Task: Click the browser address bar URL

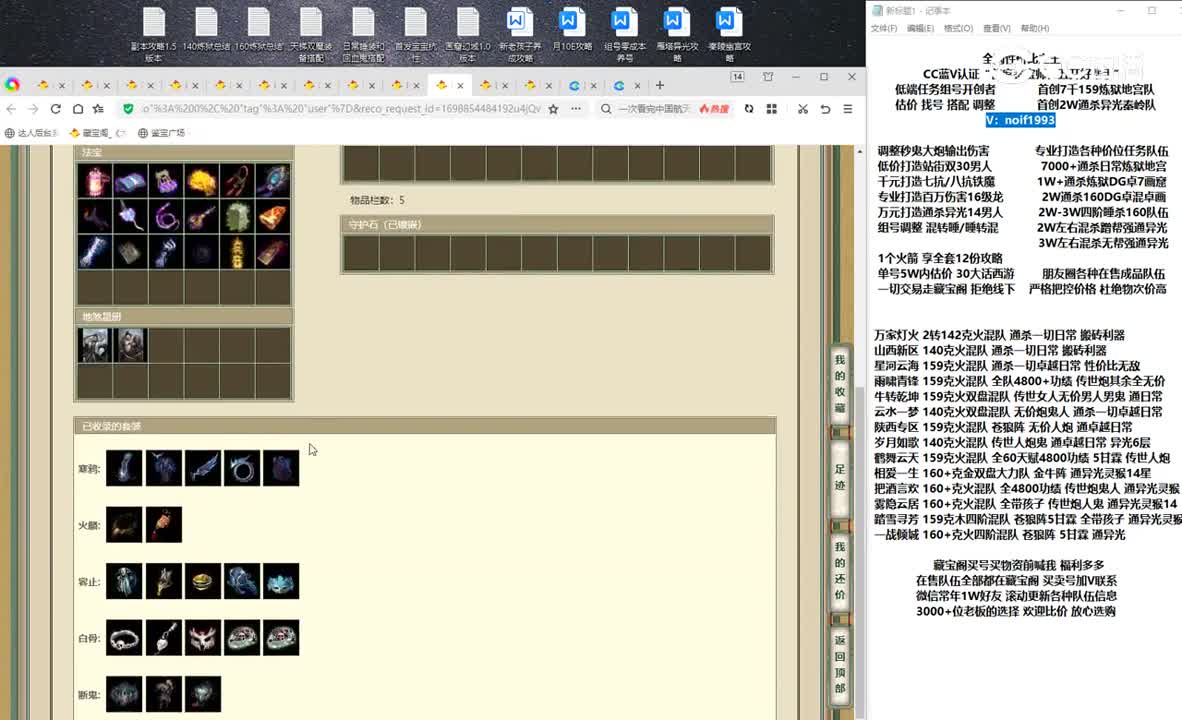Action: click(x=340, y=109)
